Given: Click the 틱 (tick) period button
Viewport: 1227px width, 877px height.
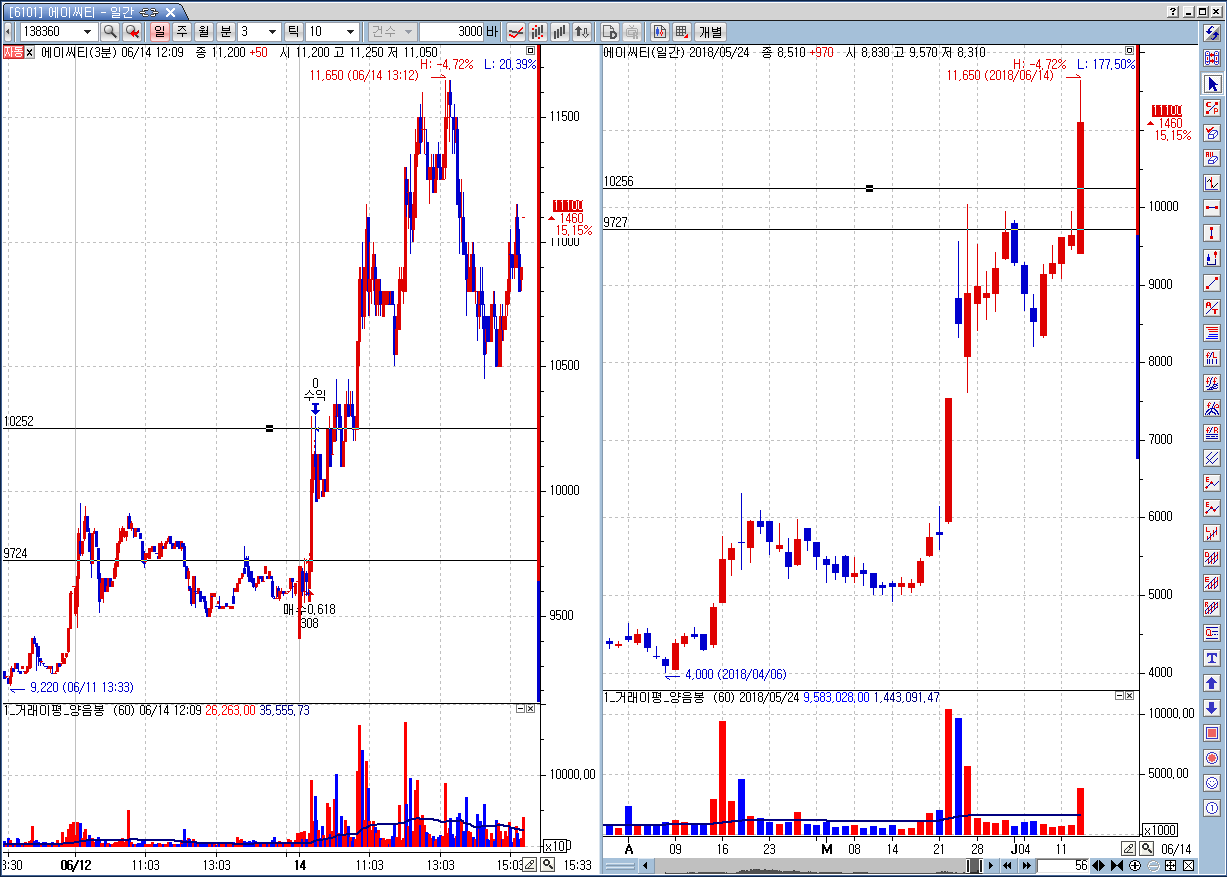Looking at the screenshot, I should [x=293, y=32].
